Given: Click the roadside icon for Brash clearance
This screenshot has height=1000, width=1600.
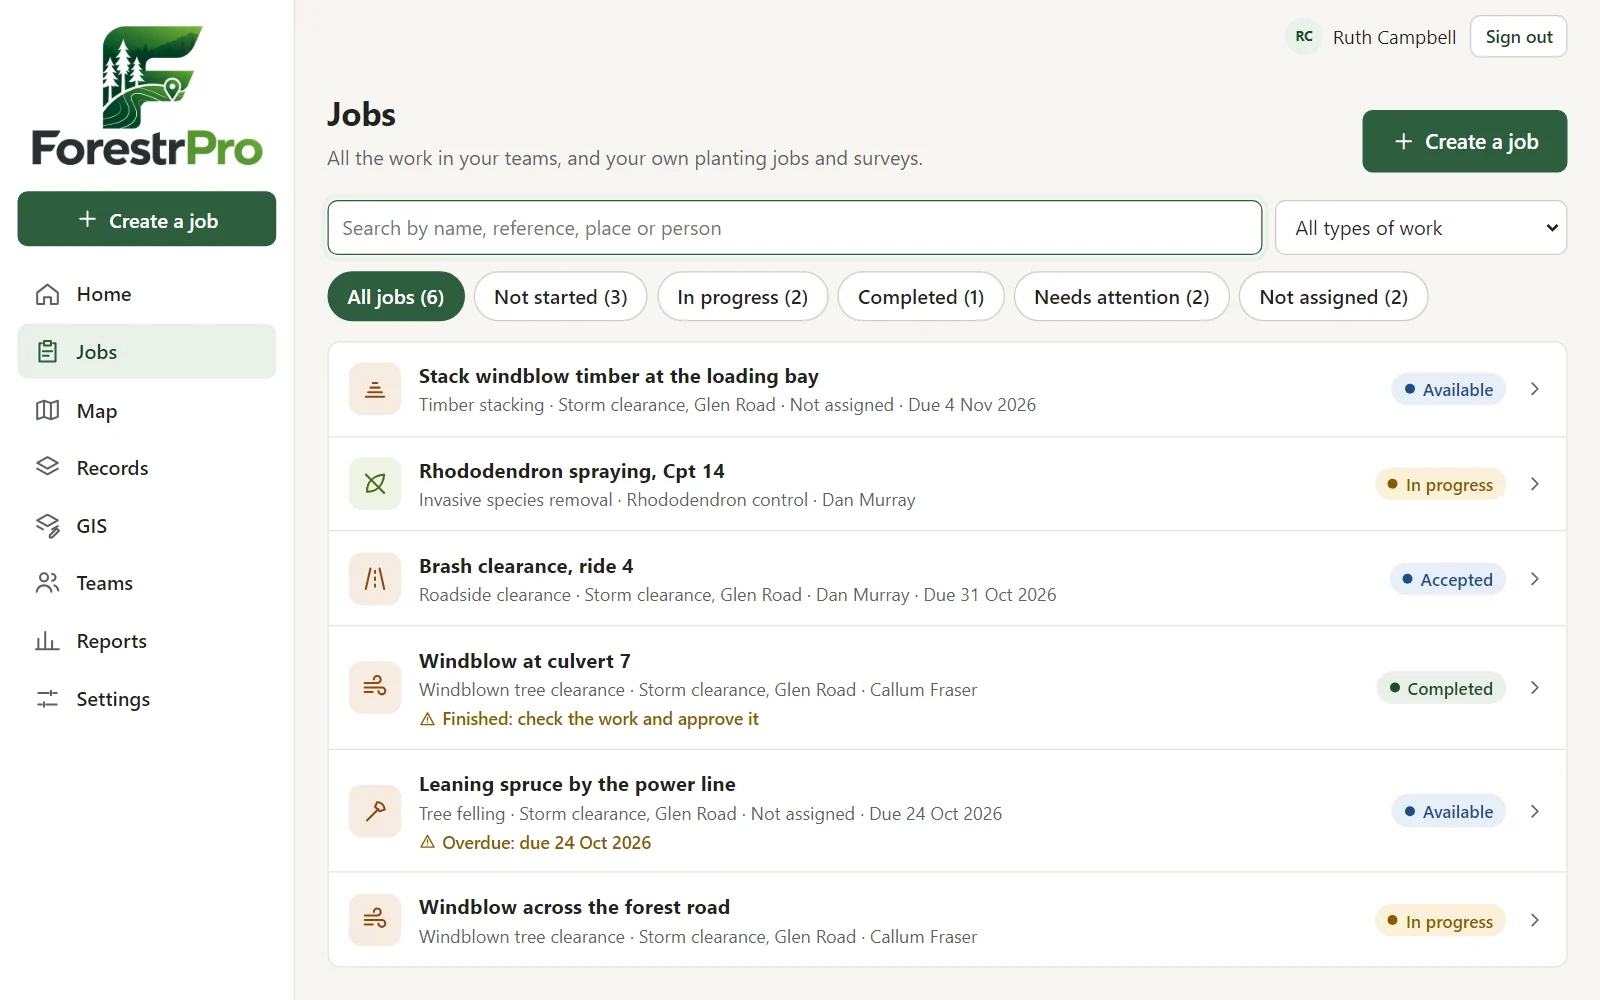Looking at the screenshot, I should point(375,579).
